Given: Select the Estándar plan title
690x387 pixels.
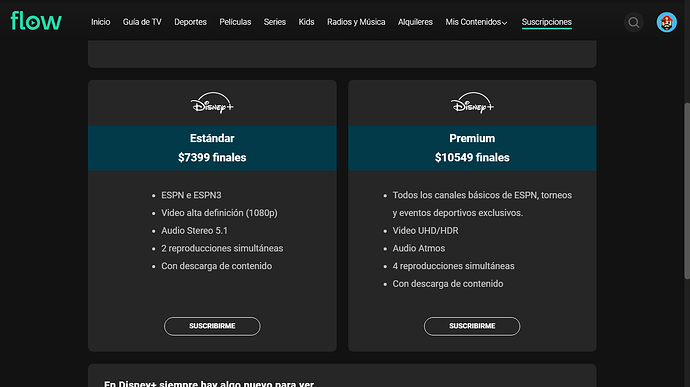Looking at the screenshot, I should tap(212, 138).
